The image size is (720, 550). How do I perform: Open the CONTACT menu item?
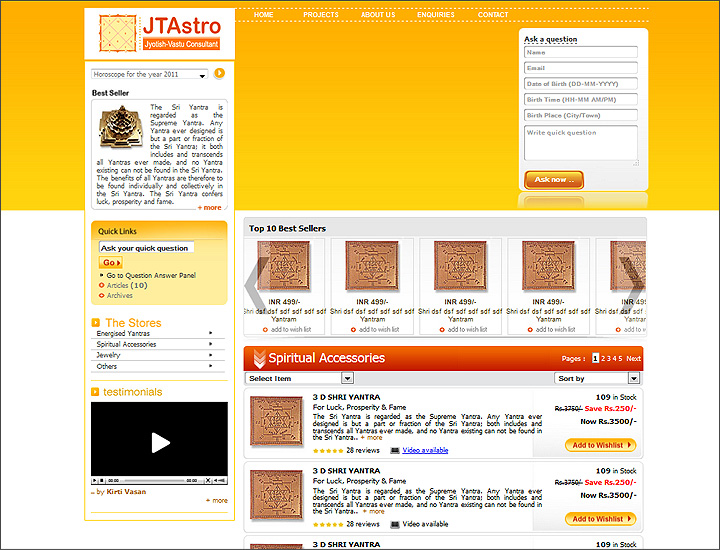pyautogui.click(x=493, y=15)
